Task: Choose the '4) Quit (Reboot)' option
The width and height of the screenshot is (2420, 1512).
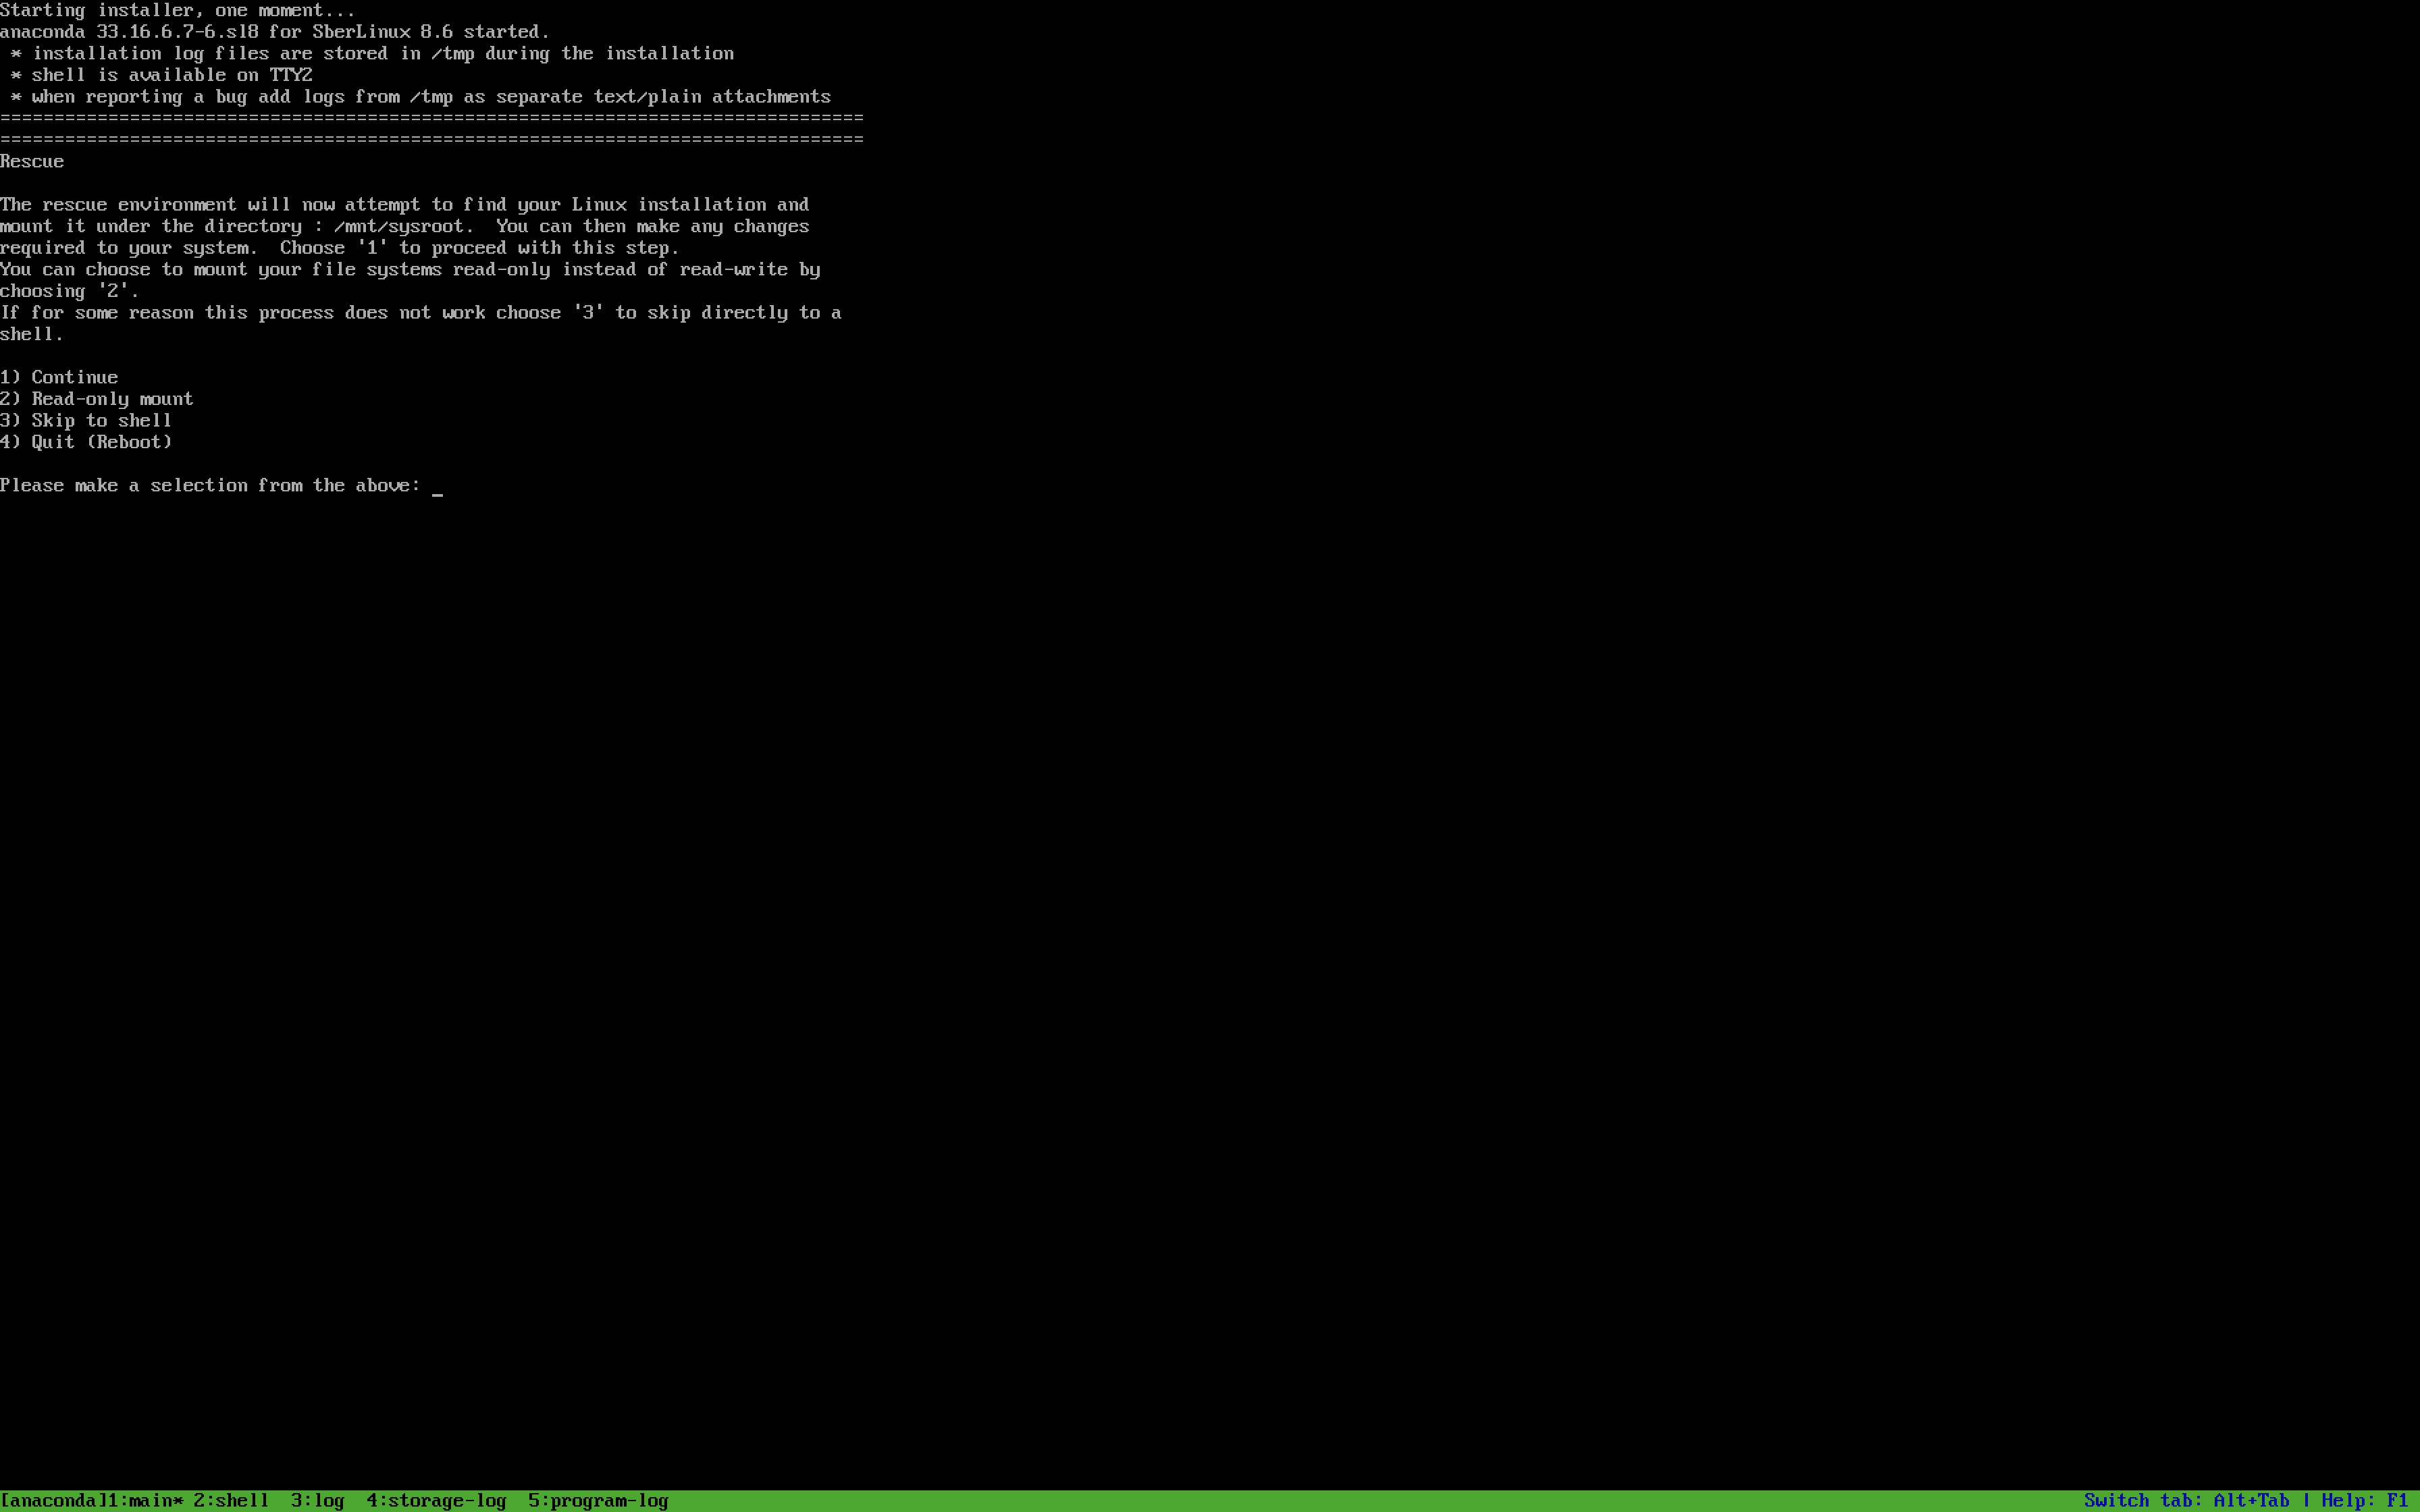Action: [x=86, y=442]
